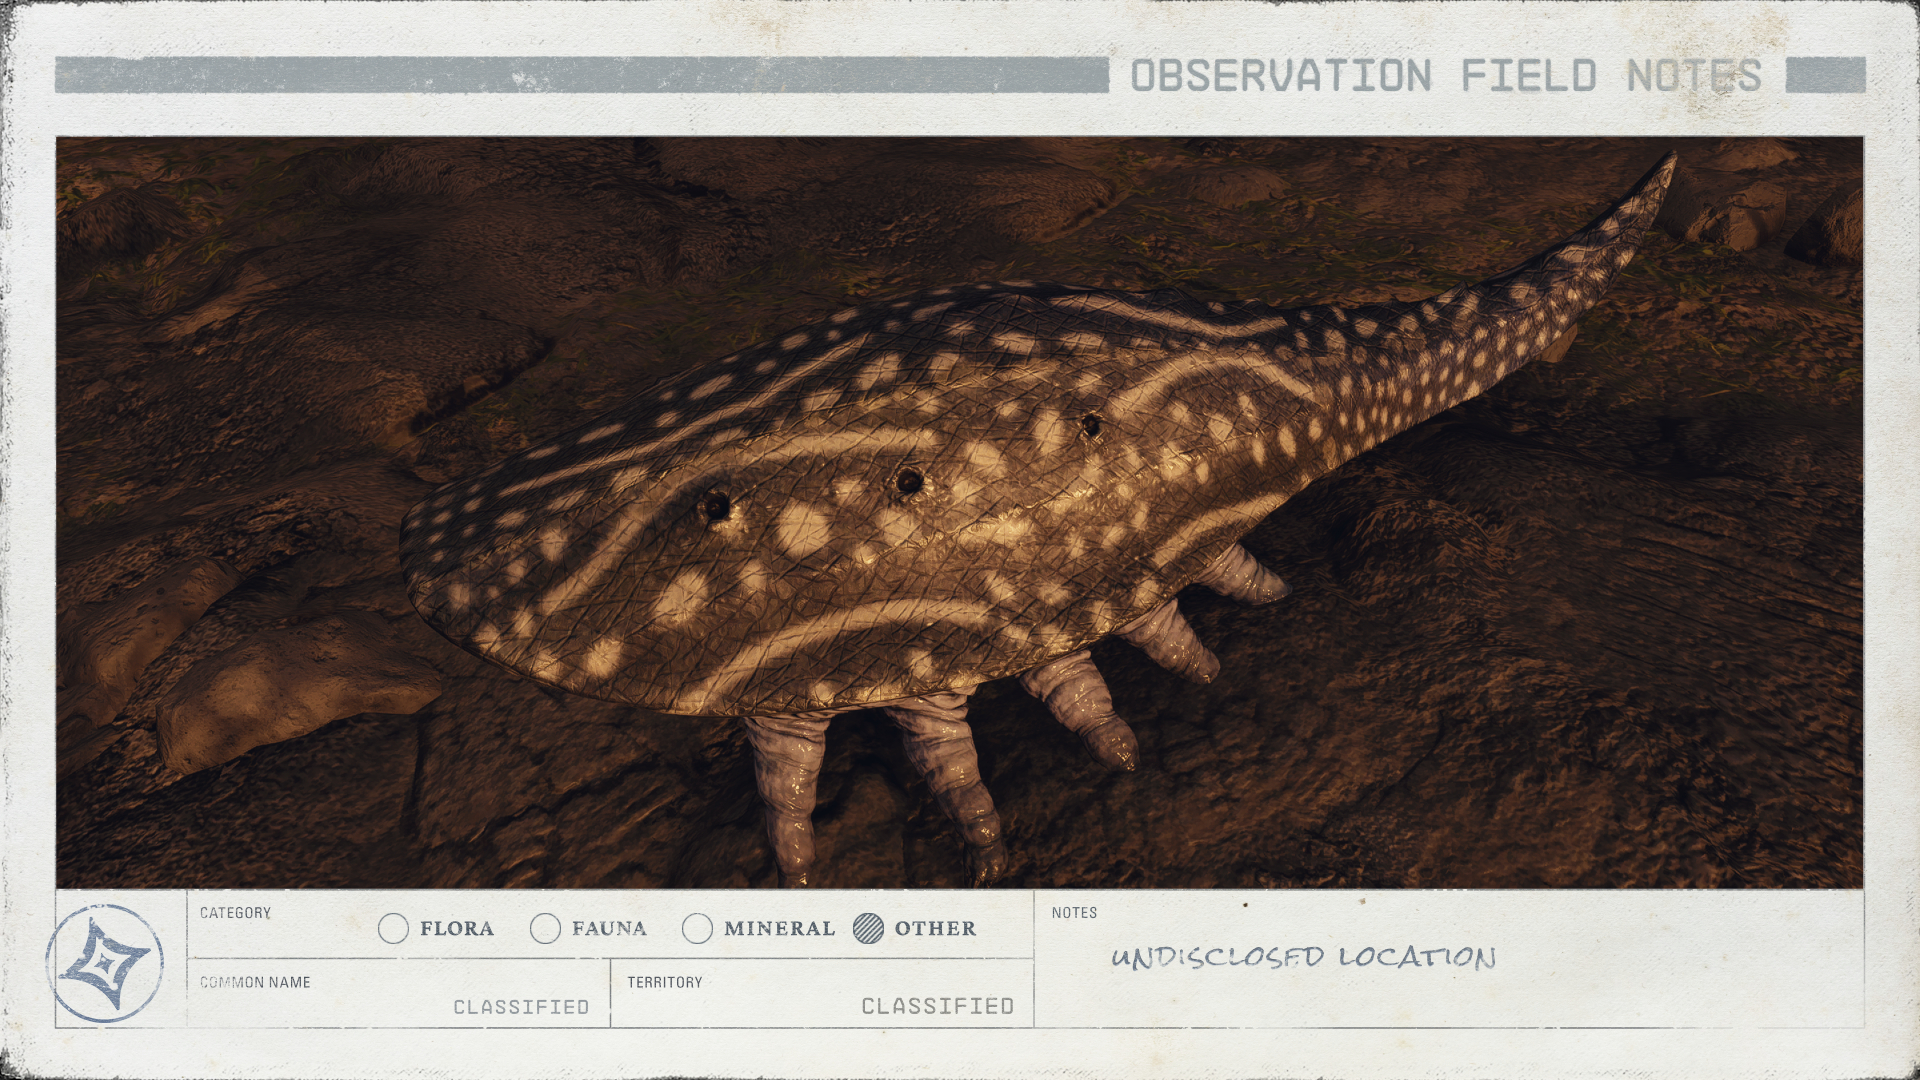This screenshot has width=1920, height=1080.
Task: Click the 'COMMON NAME' label
Action: (255, 983)
